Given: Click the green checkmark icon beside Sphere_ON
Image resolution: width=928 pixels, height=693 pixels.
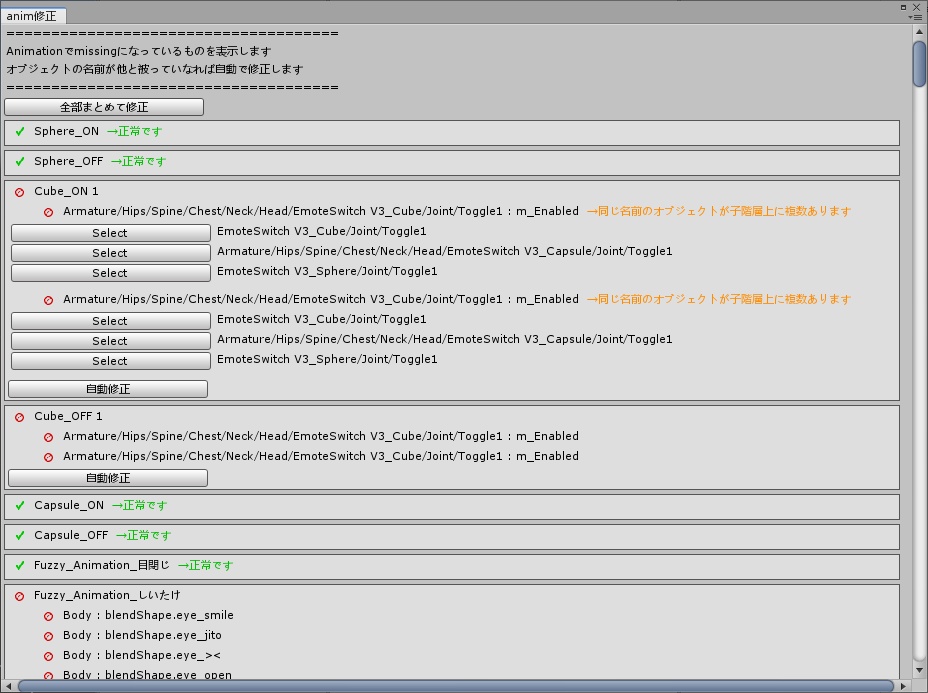Looking at the screenshot, I should (x=20, y=131).
